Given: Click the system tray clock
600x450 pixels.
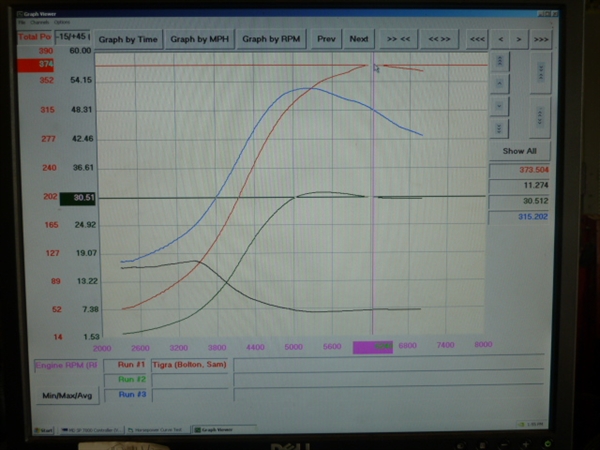Looking at the screenshot, I should tap(536, 424).
